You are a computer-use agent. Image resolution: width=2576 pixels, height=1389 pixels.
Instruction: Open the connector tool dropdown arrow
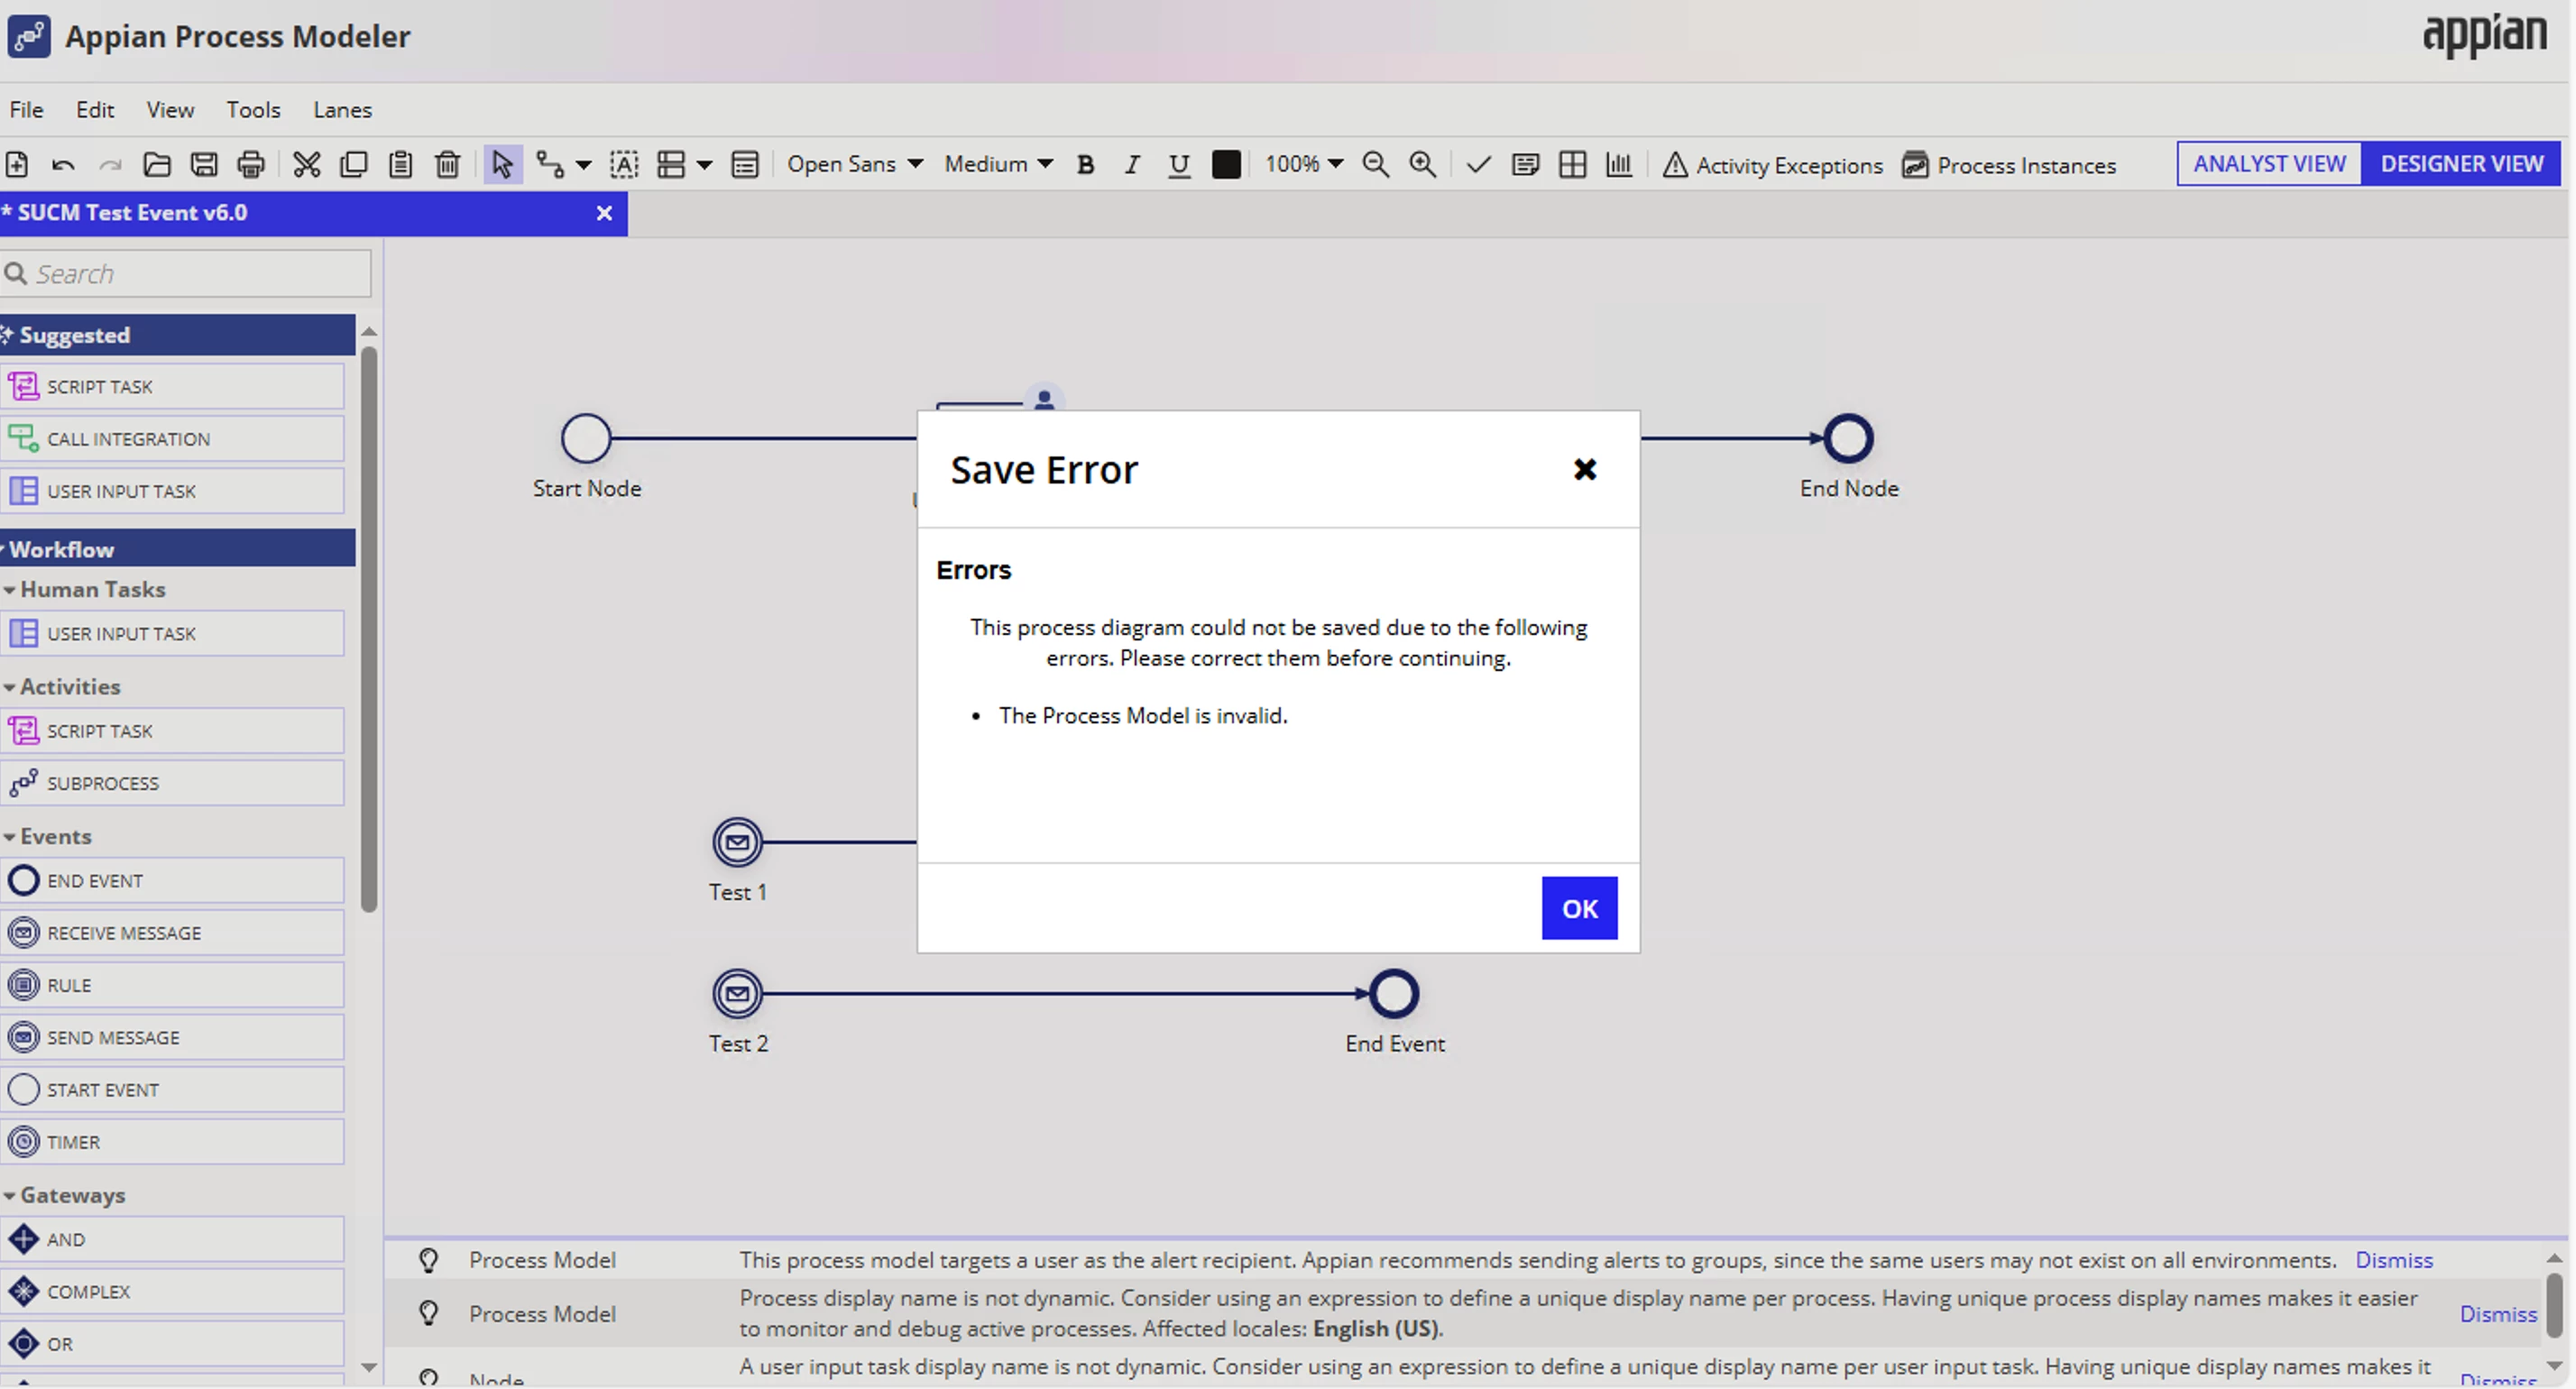point(583,165)
